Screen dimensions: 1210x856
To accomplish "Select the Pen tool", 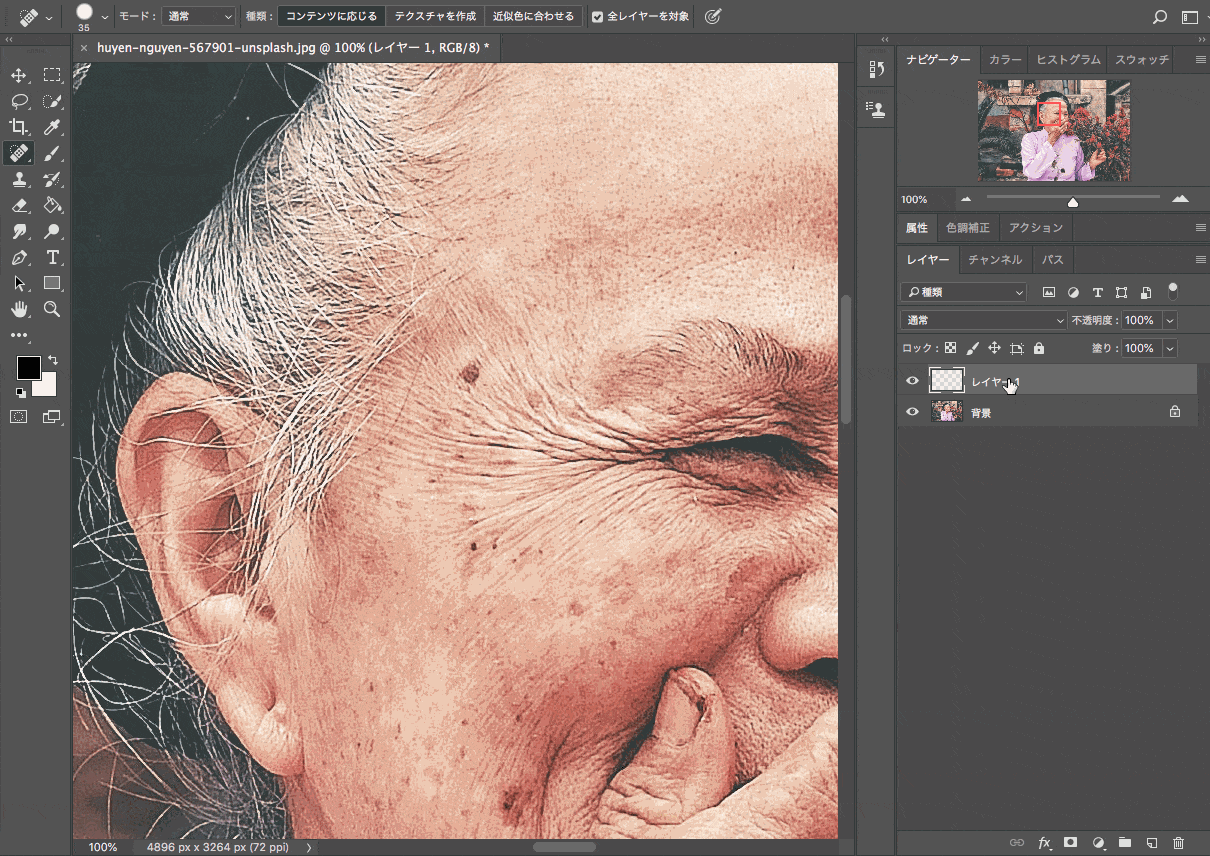I will tap(19, 257).
